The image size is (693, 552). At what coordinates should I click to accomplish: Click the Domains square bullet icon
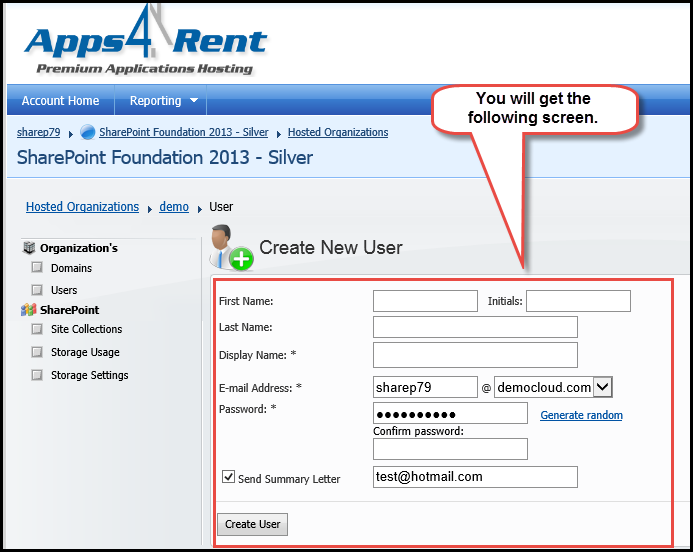[x=37, y=267]
